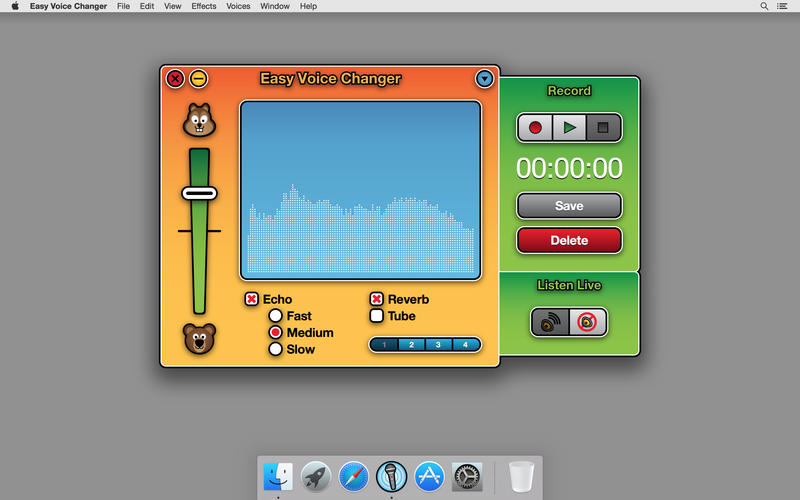
Task: Open the Voices menu
Action: click(x=238, y=6)
